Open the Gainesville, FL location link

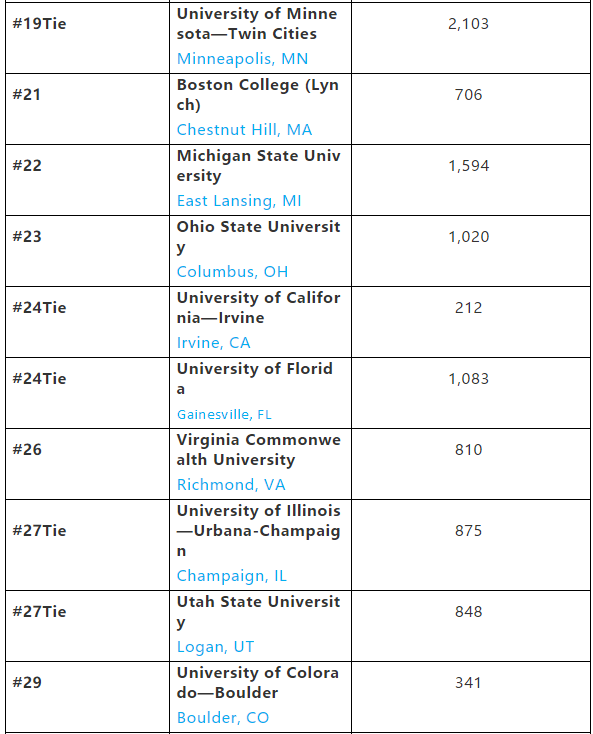coord(224,414)
